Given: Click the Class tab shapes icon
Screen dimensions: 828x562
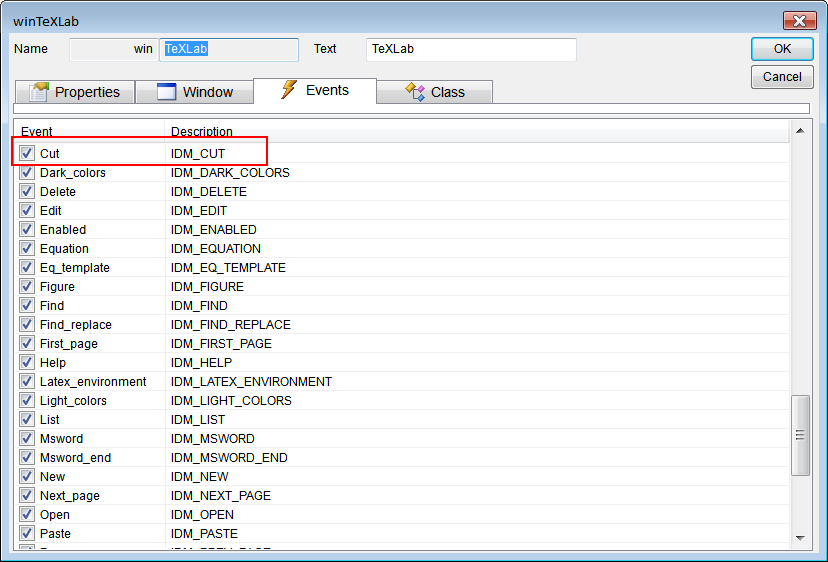Looking at the screenshot, I should point(415,92).
